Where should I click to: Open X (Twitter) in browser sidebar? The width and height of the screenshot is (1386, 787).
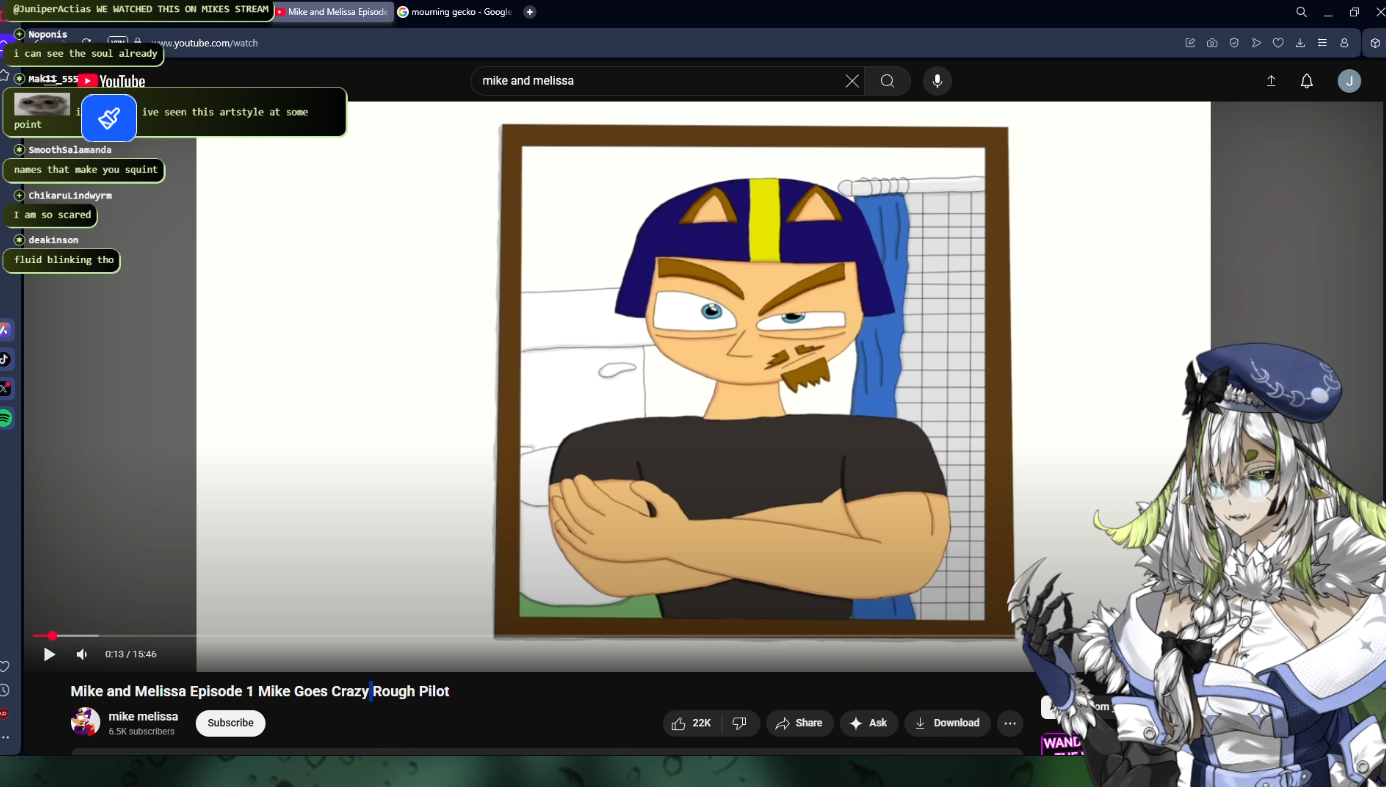pos(5,388)
